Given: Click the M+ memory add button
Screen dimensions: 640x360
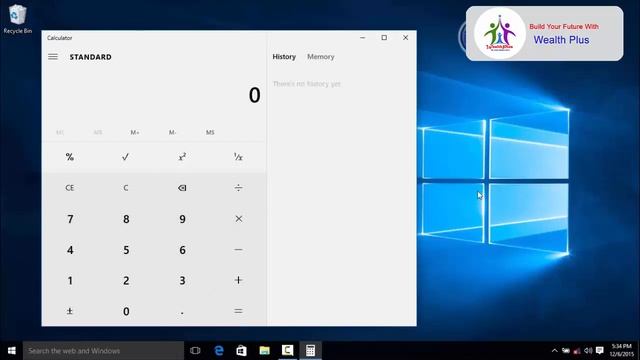Looking at the screenshot, I should coord(135,132).
